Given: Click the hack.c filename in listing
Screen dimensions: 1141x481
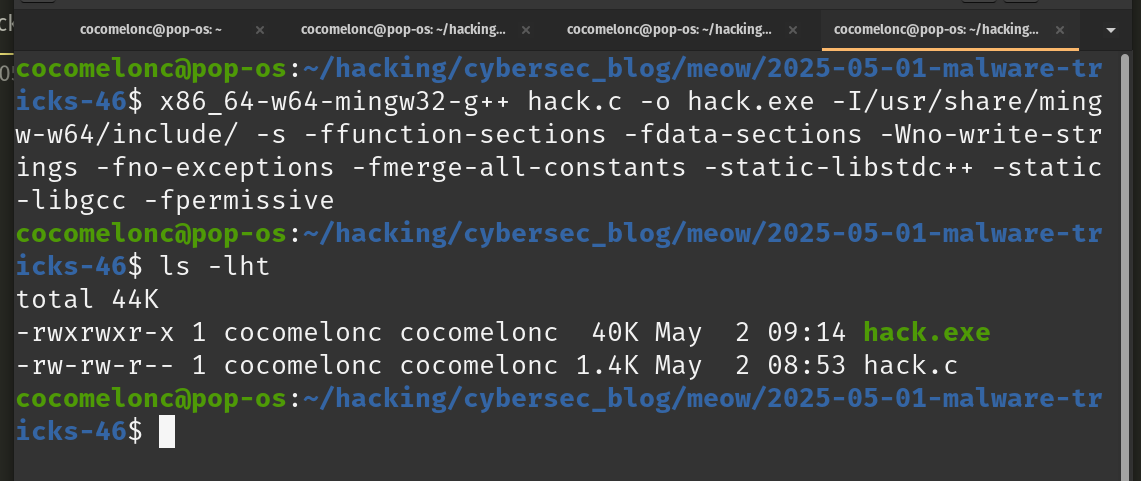Looking at the screenshot, I should (x=910, y=366).
